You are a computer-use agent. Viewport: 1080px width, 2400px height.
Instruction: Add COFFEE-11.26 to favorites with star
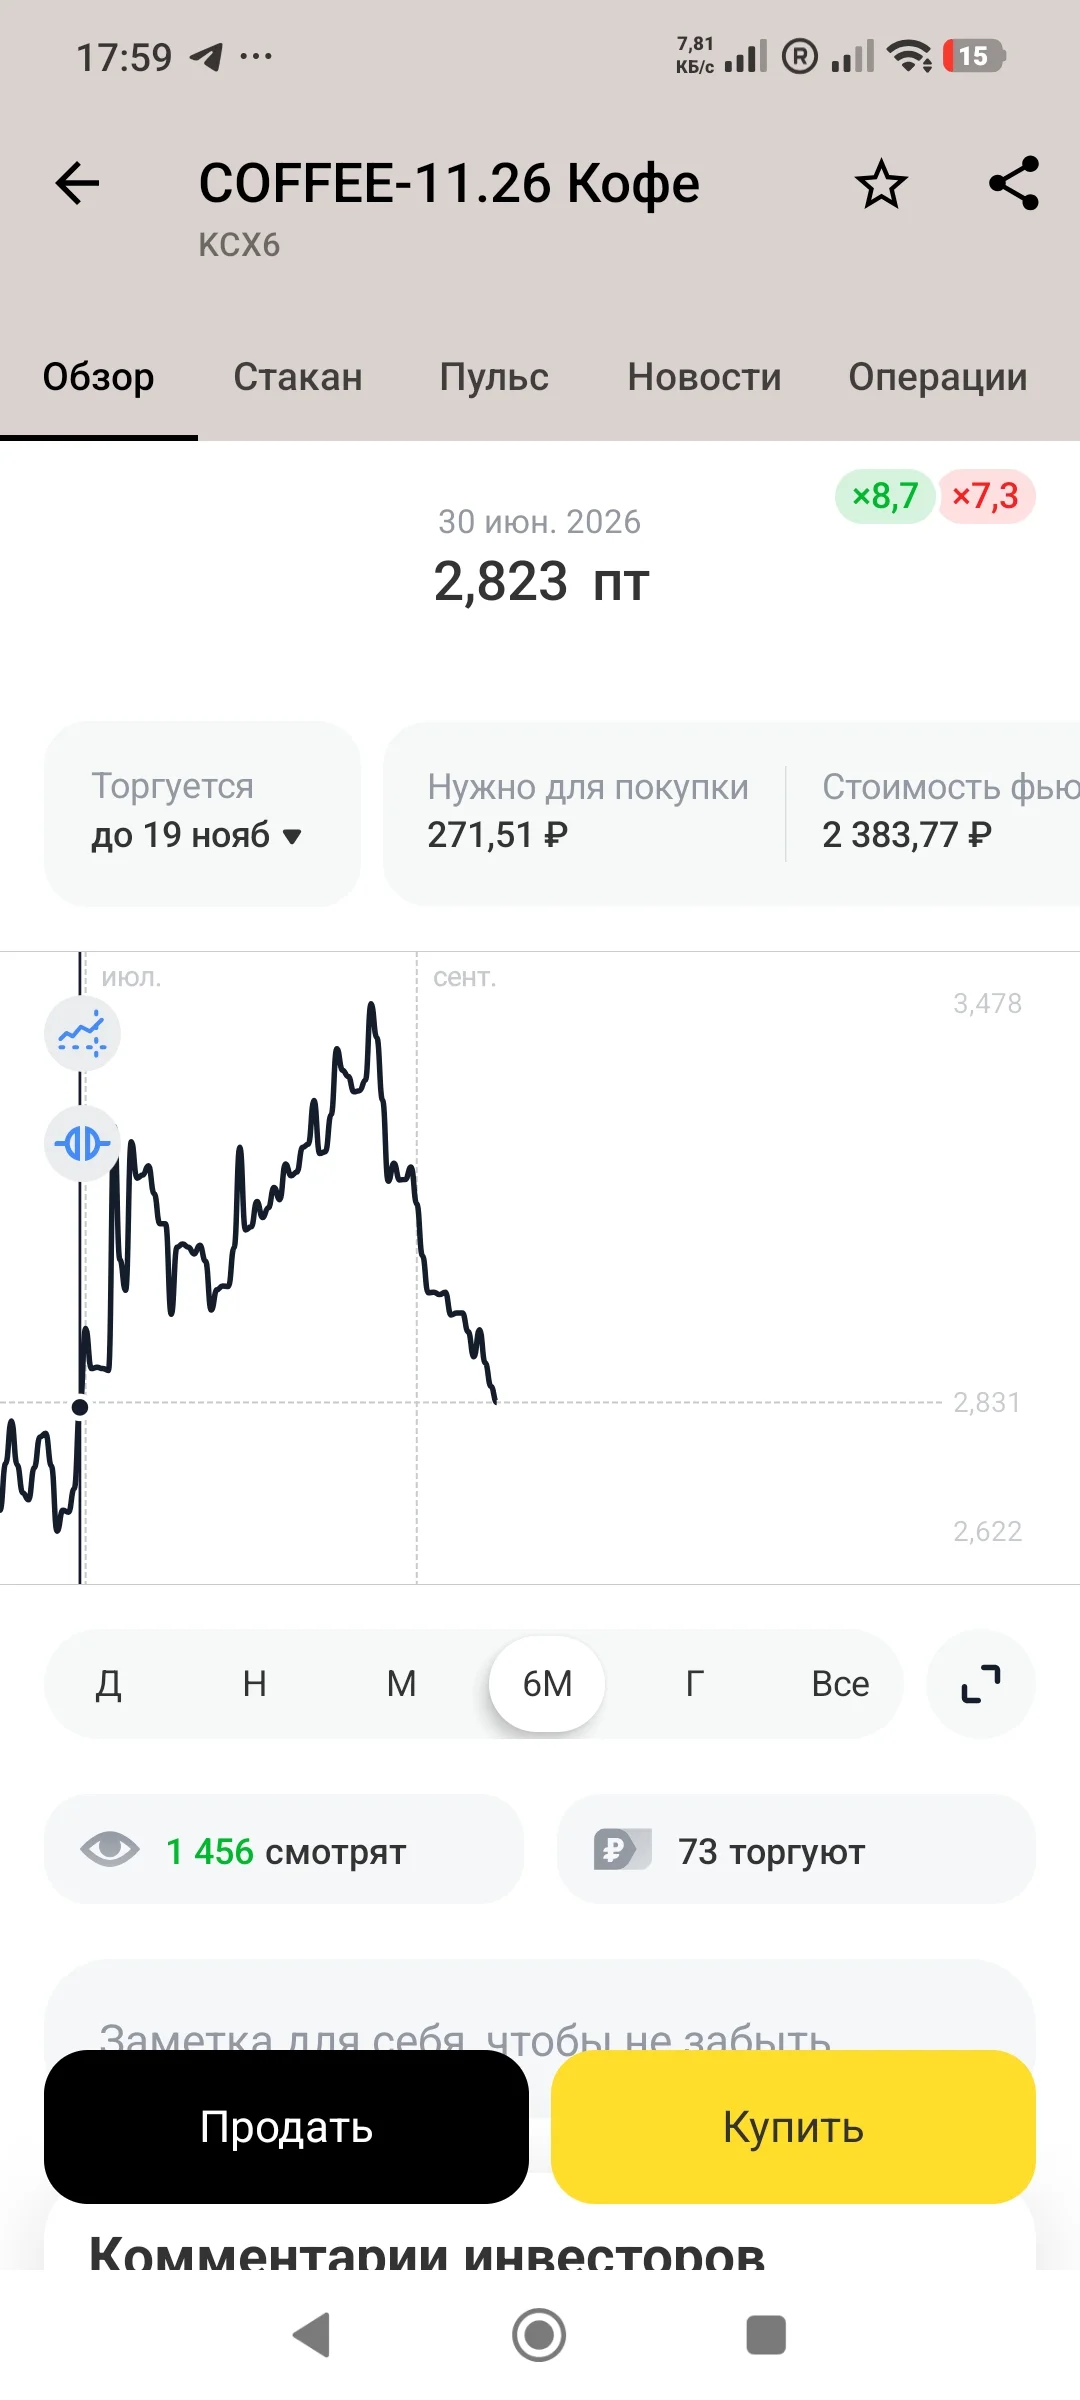click(x=881, y=184)
